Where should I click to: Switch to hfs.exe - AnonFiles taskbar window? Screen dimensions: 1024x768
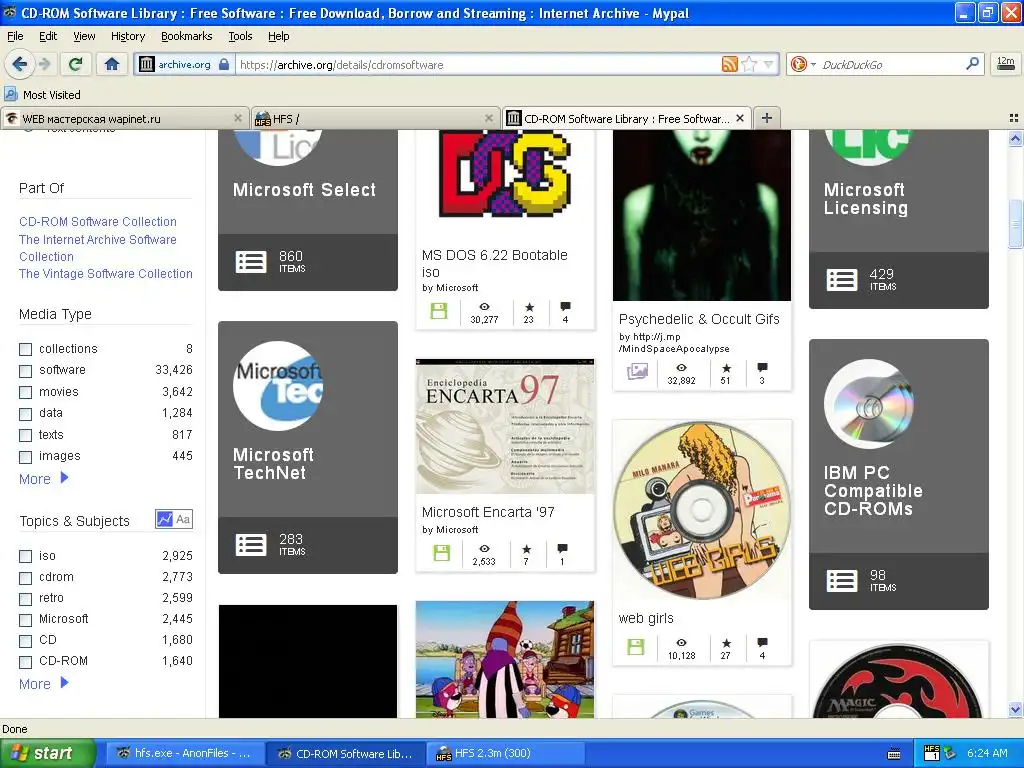(x=184, y=753)
